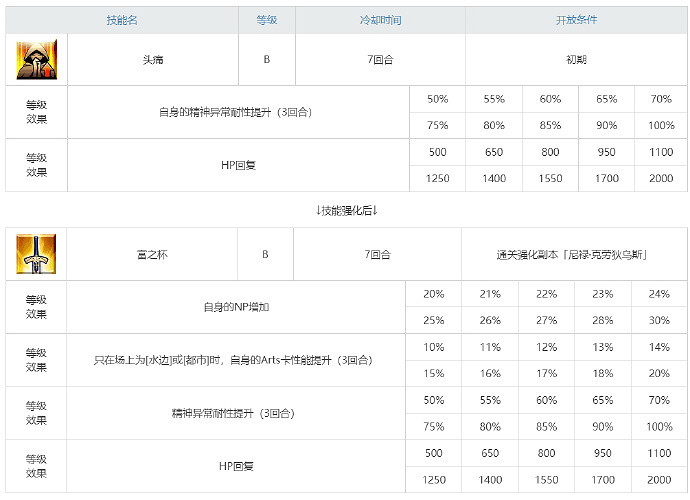
Task: Open the 冷却时间 header link
Action: pos(380,20)
